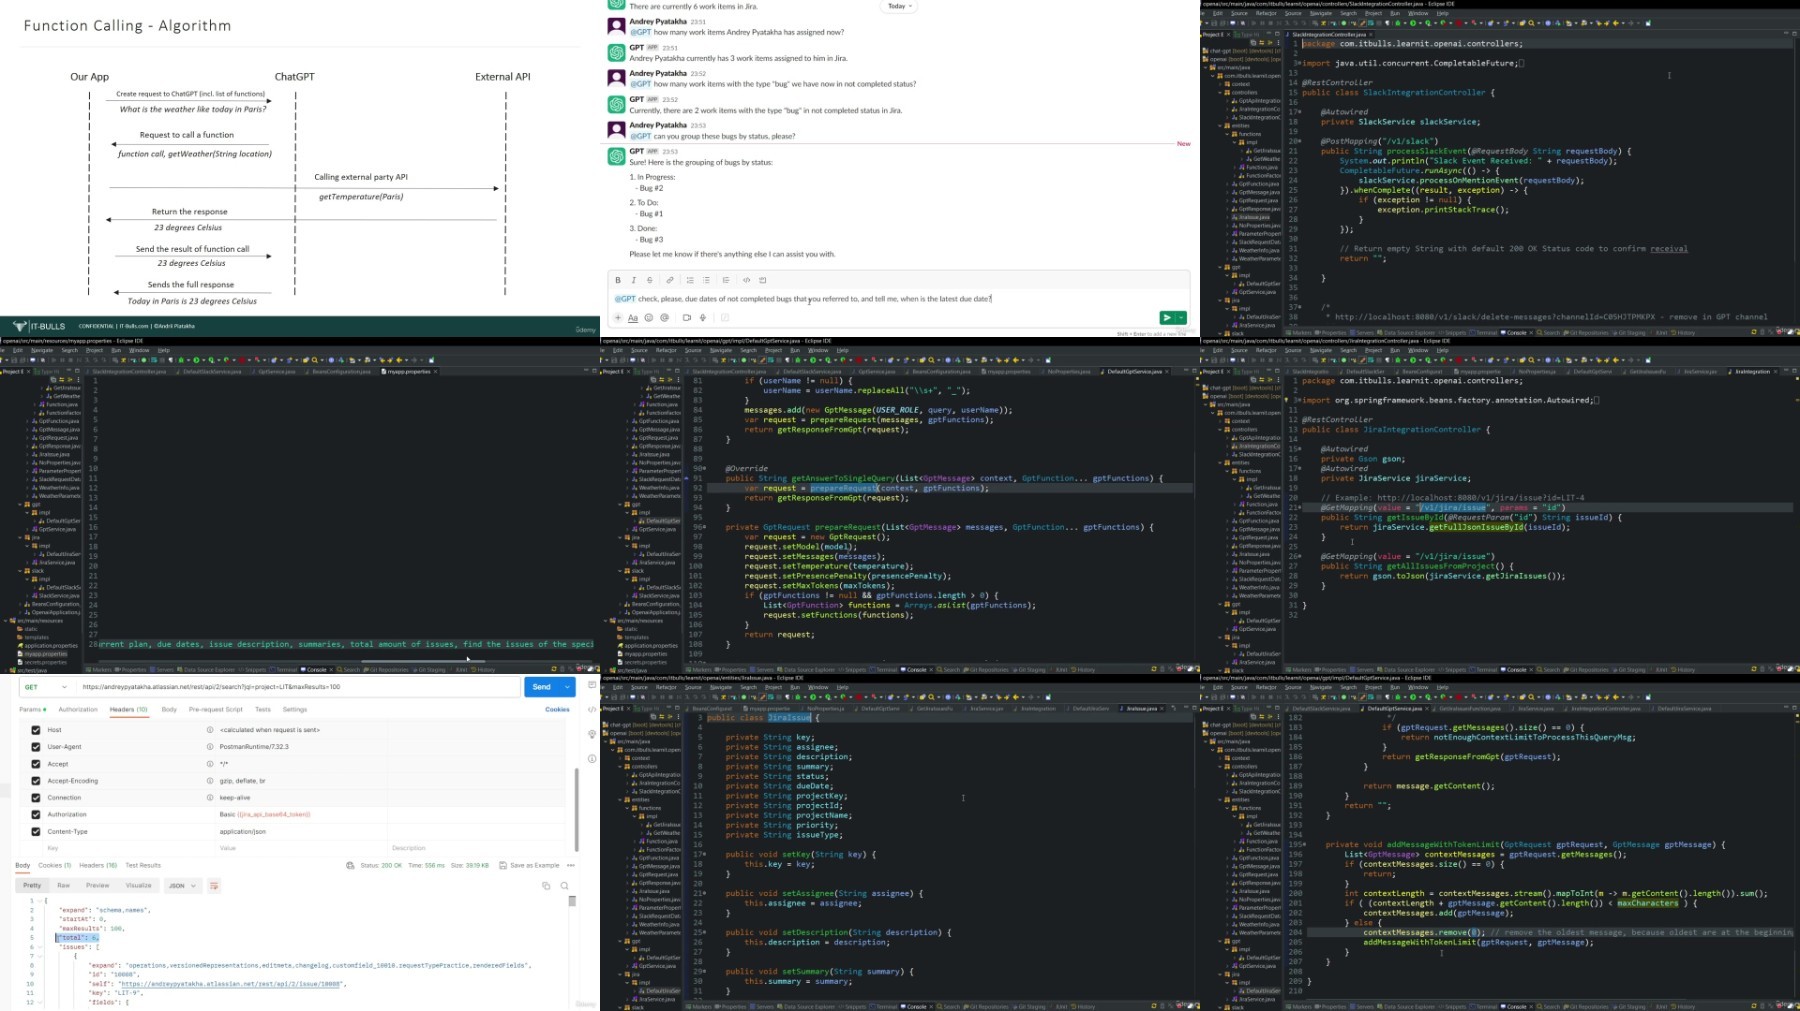
Task: Switch to the Authorization tab in Postman
Action: (78, 709)
